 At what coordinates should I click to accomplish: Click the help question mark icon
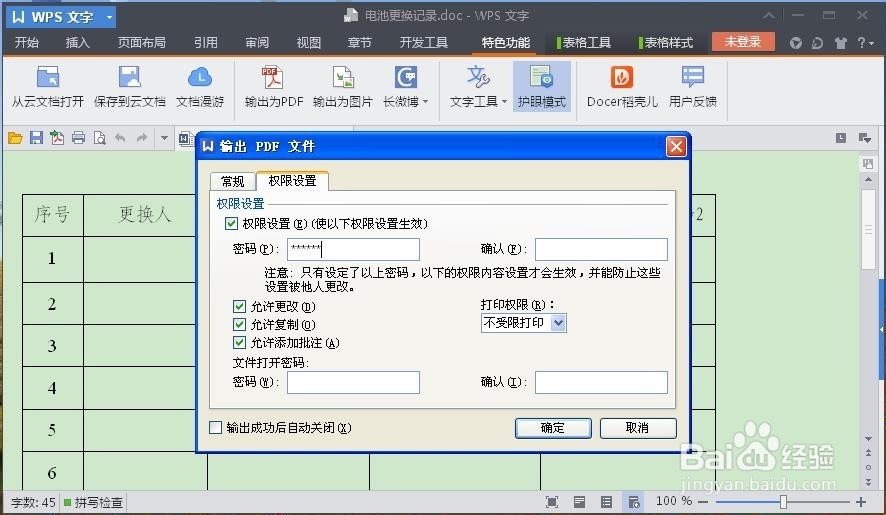(x=861, y=42)
